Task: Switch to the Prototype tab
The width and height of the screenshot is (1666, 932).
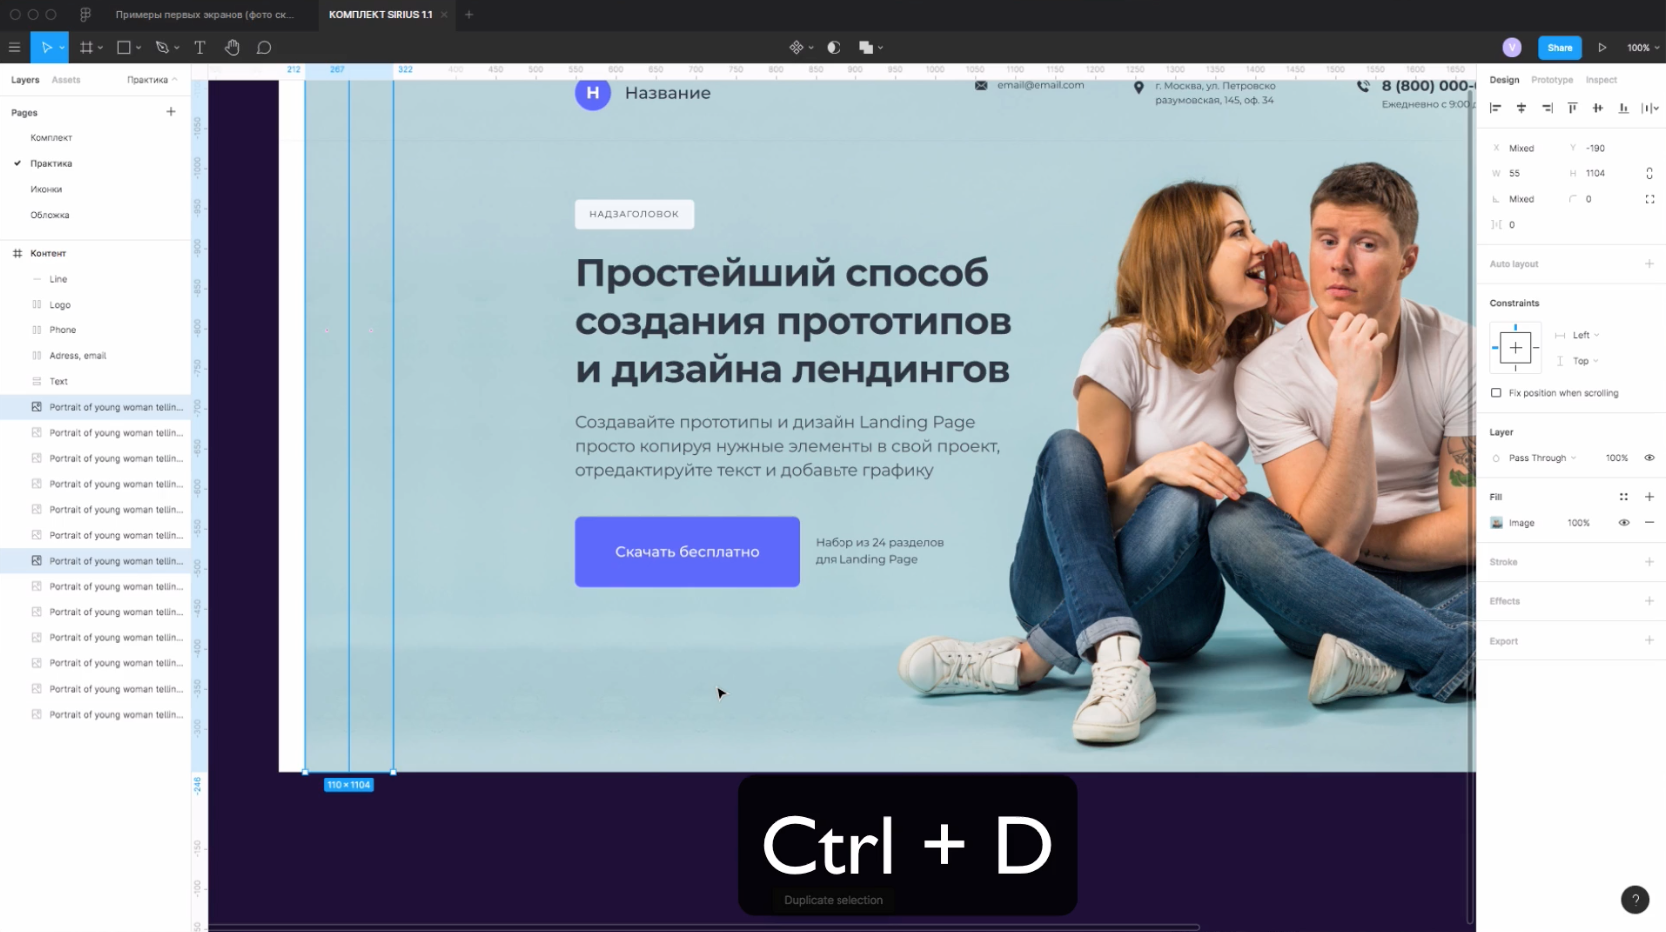Action: pos(1552,80)
